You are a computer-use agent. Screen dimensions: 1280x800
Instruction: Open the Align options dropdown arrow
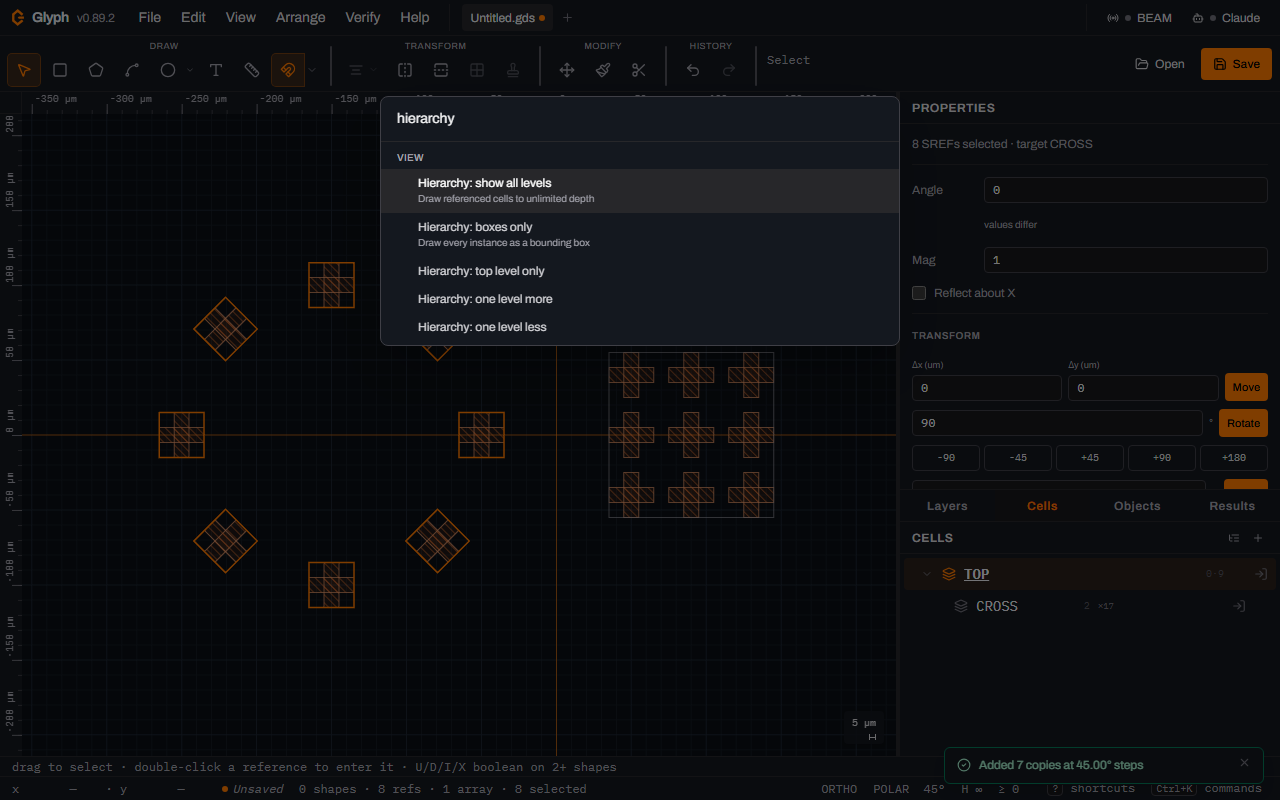(x=374, y=70)
